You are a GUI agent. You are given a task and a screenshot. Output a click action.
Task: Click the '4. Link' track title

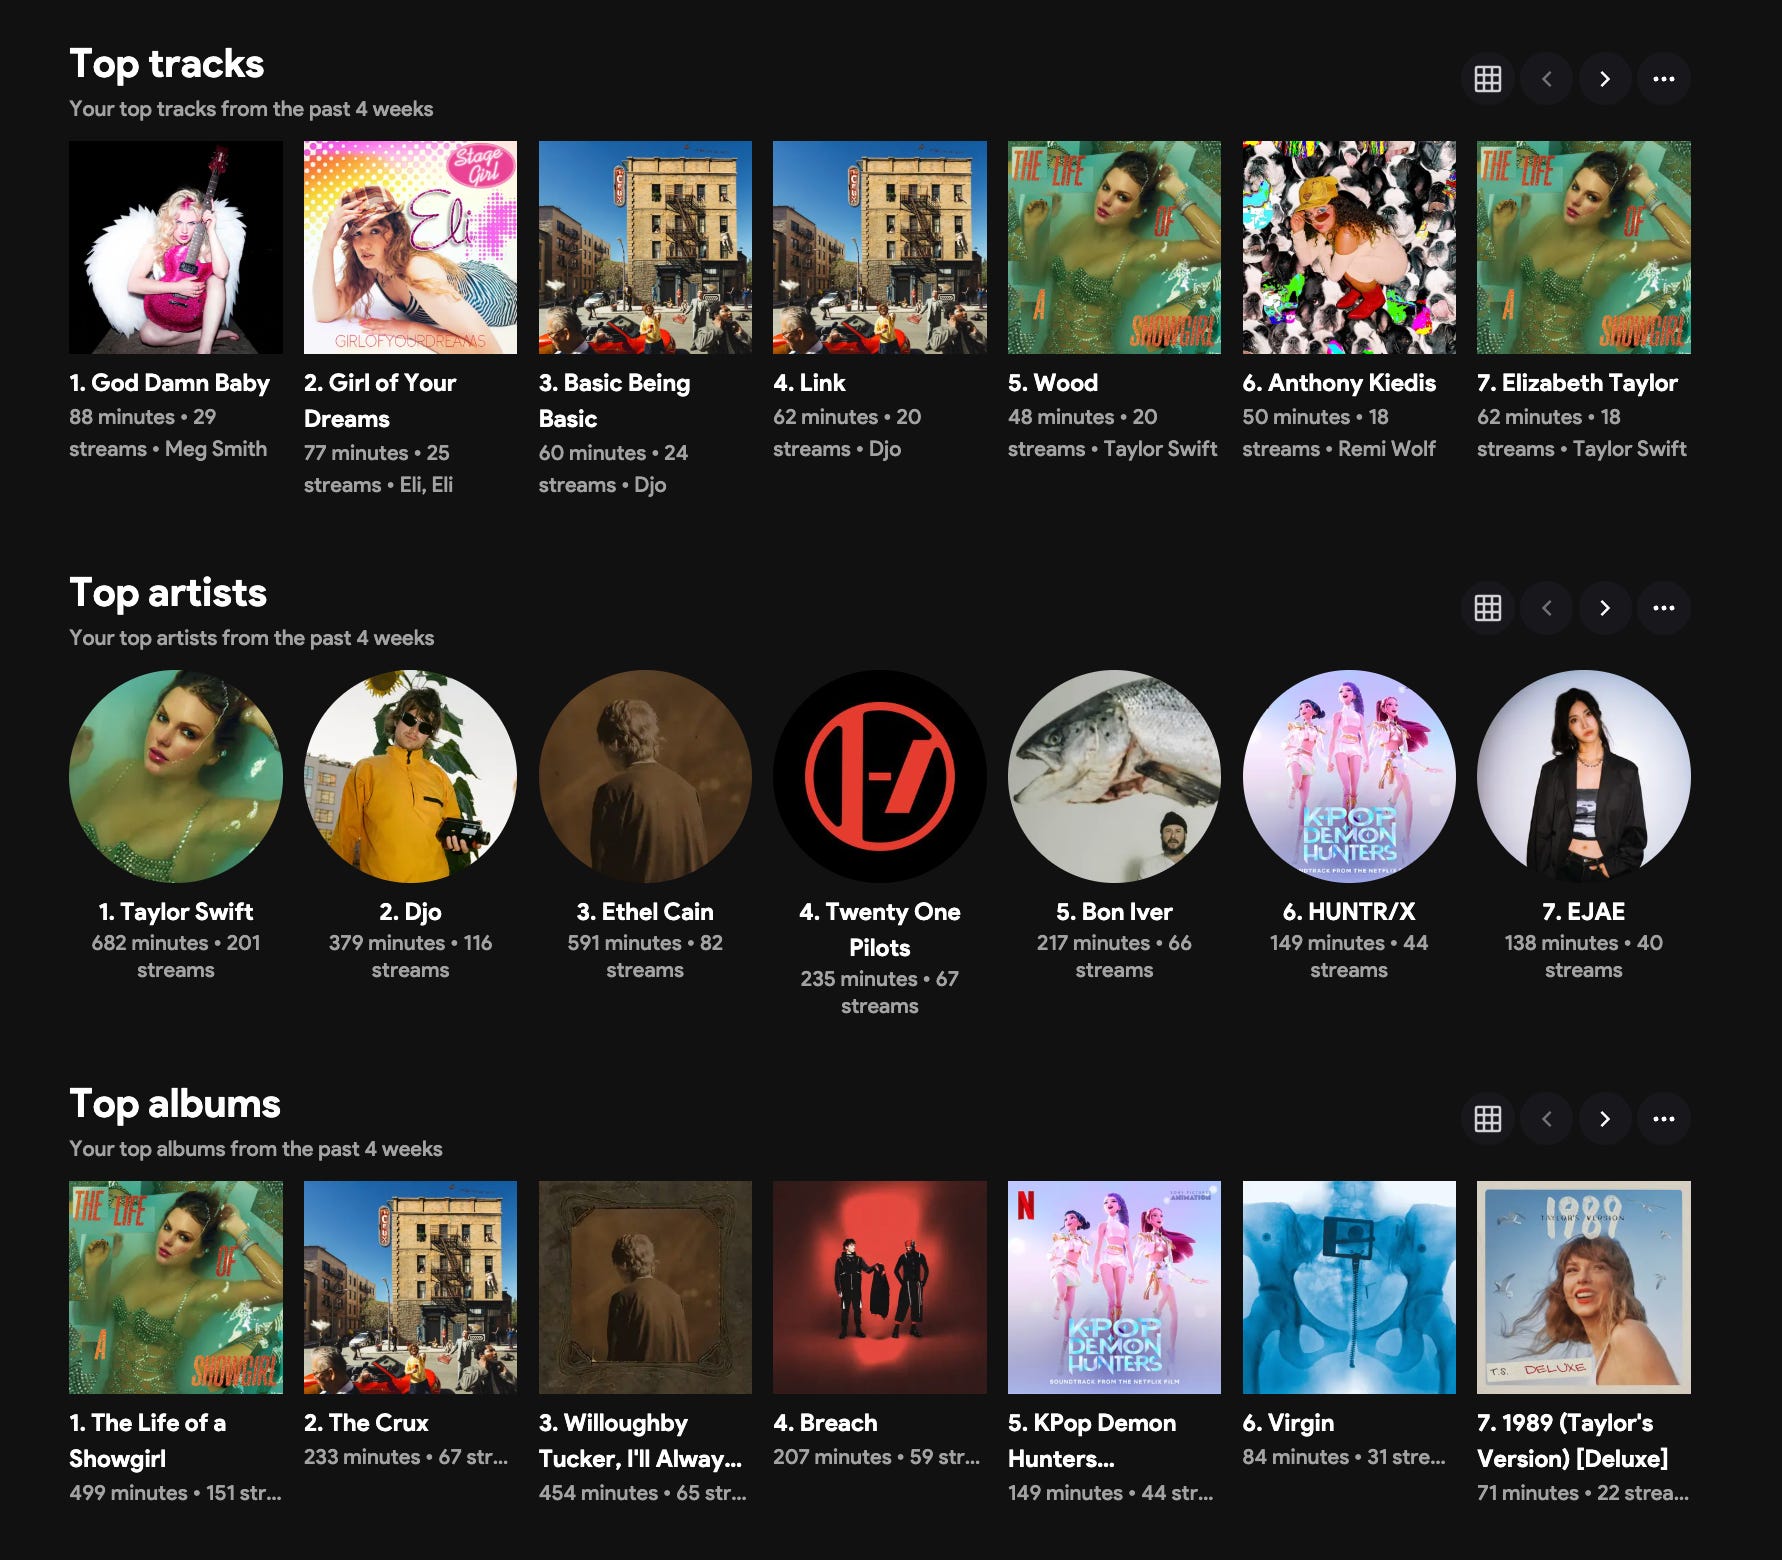click(x=809, y=383)
